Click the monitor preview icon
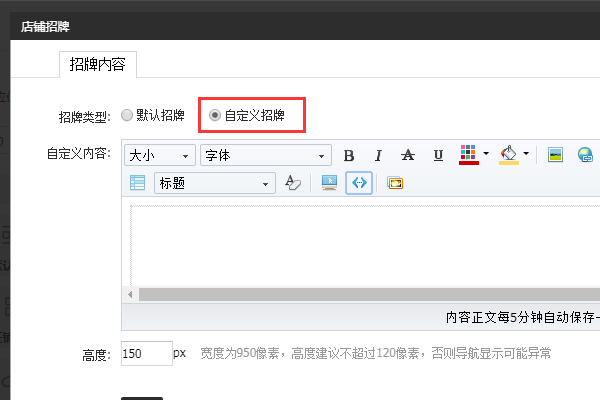The width and height of the screenshot is (600, 400). (329, 183)
